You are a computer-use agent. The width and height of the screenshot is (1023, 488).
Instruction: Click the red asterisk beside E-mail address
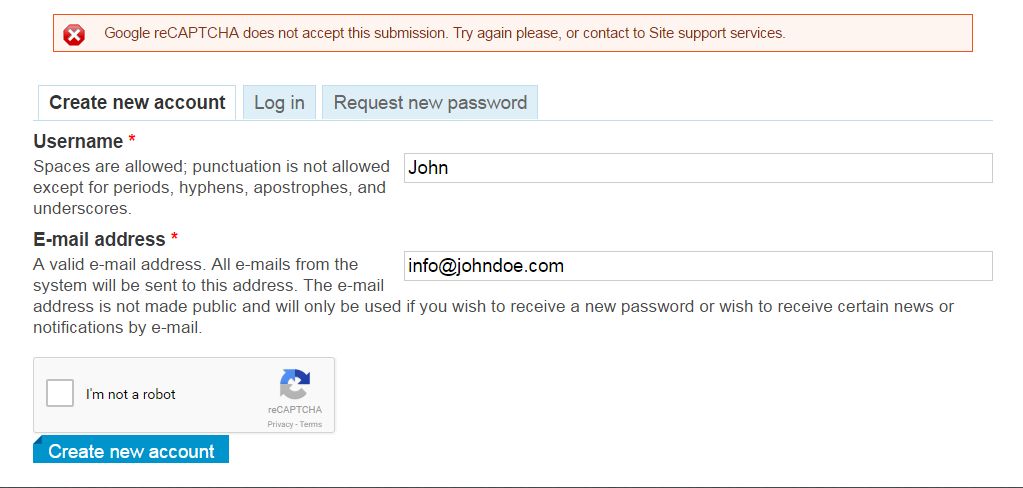point(175,239)
